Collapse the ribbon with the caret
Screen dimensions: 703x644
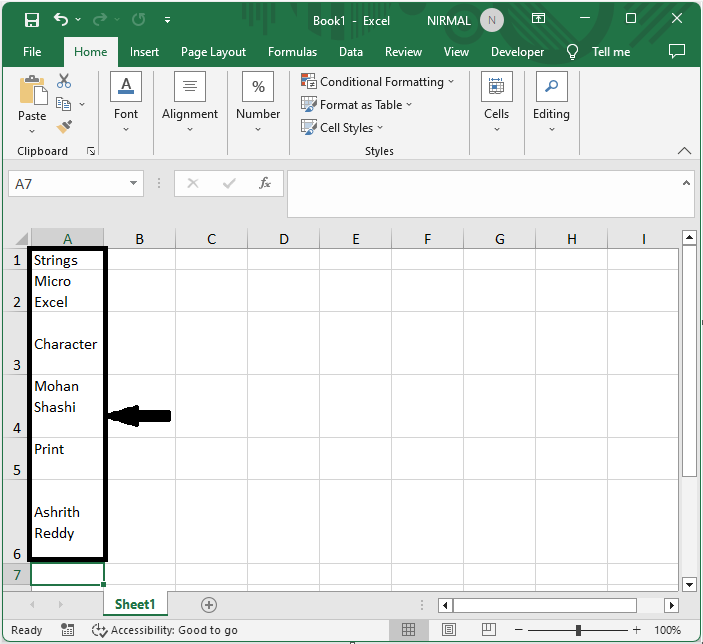click(x=684, y=151)
